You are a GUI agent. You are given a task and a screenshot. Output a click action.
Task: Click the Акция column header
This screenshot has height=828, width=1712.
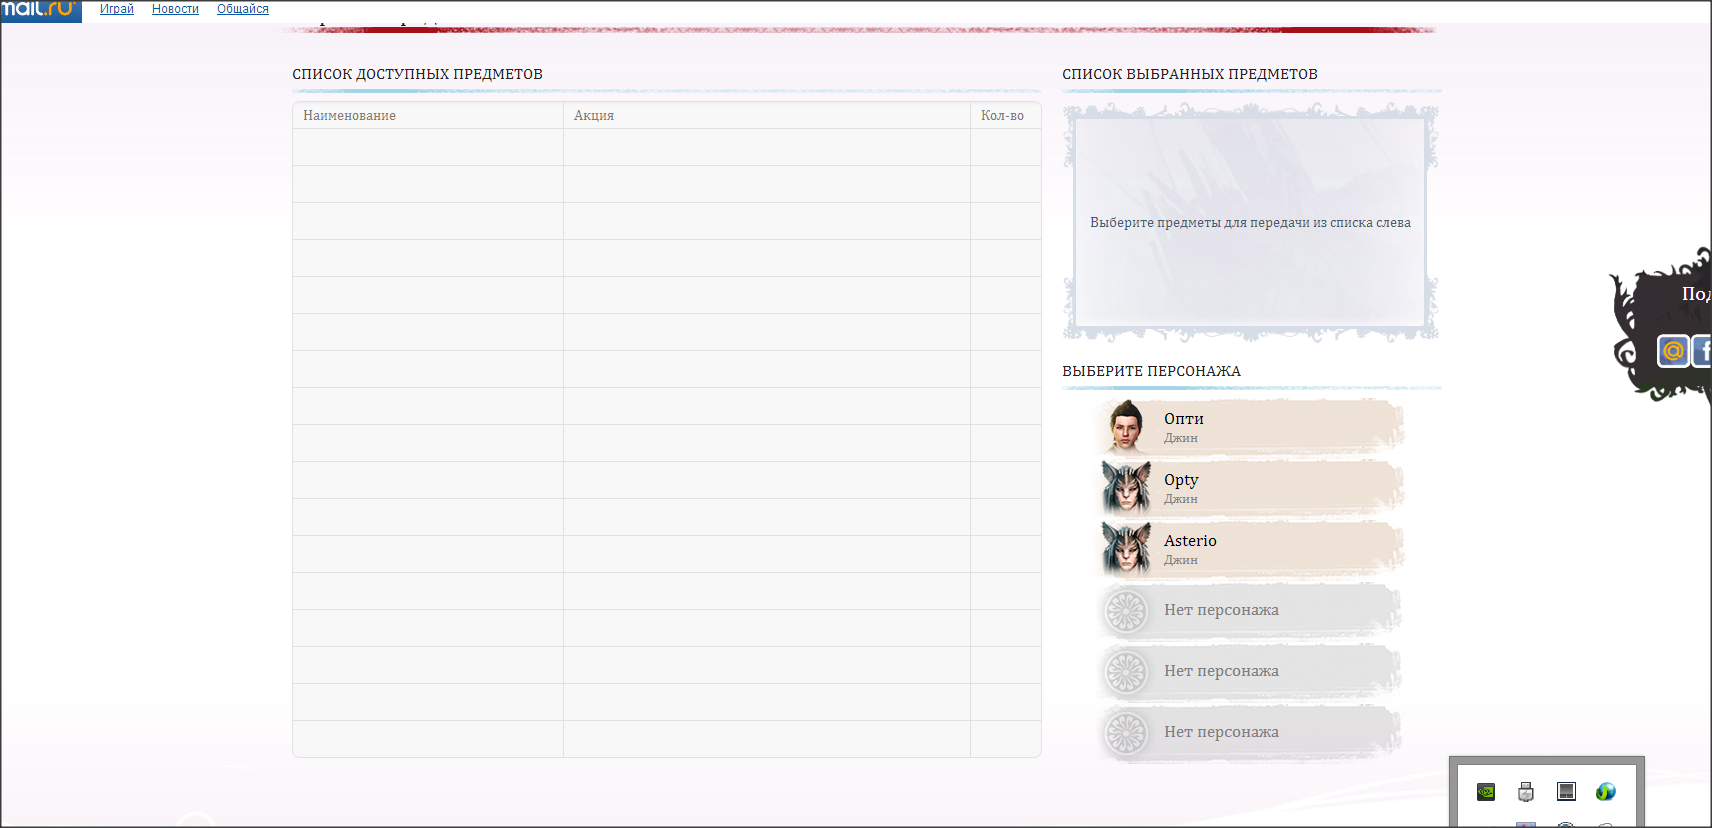pyautogui.click(x=767, y=115)
